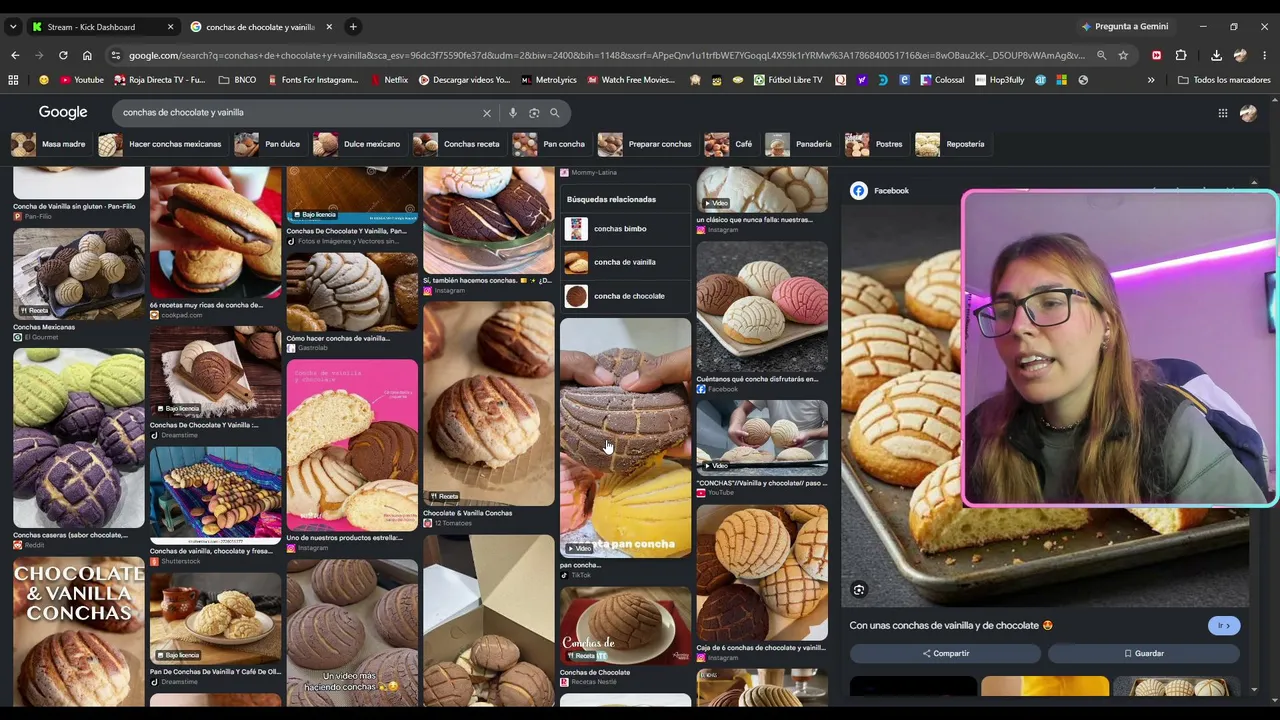This screenshot has height=720, width=1280.
Task: Visit the source with the Ir button
Action: [1224, 625]
